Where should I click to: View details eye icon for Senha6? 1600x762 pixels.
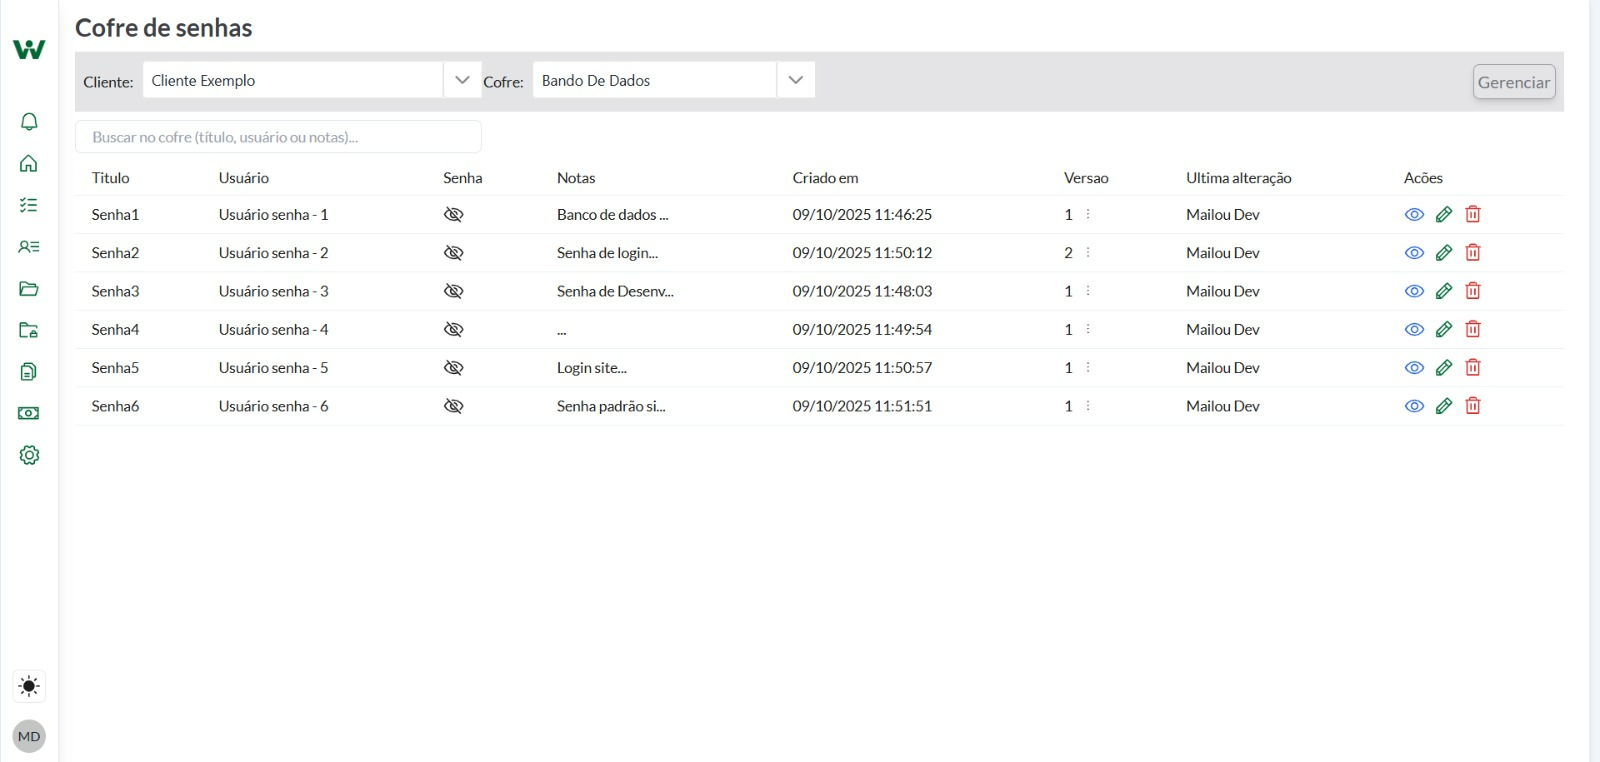tap(1414, 406)
